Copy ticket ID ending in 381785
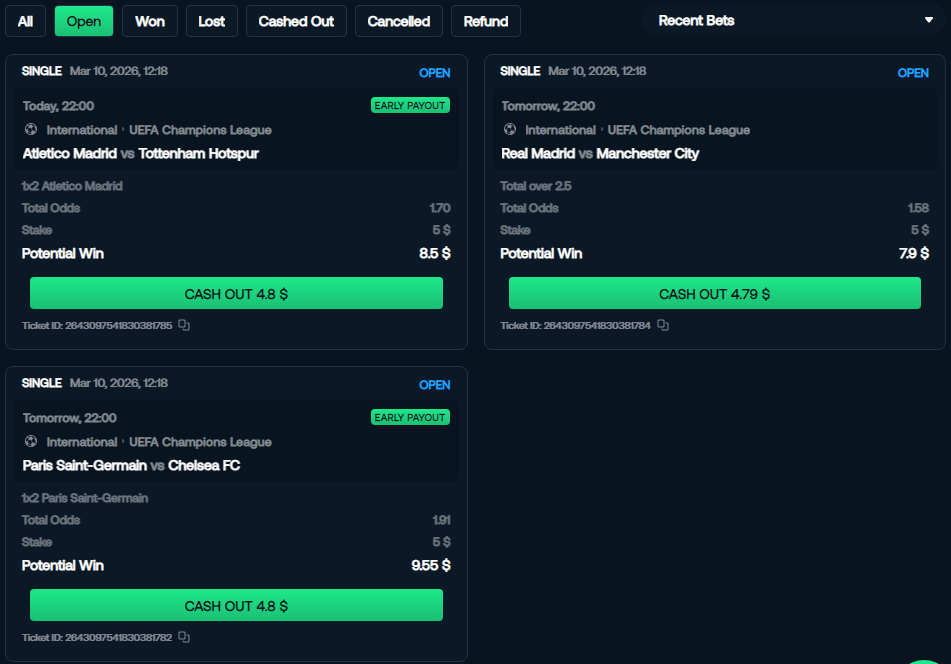 pyautogui.click(x=184, y=326)
